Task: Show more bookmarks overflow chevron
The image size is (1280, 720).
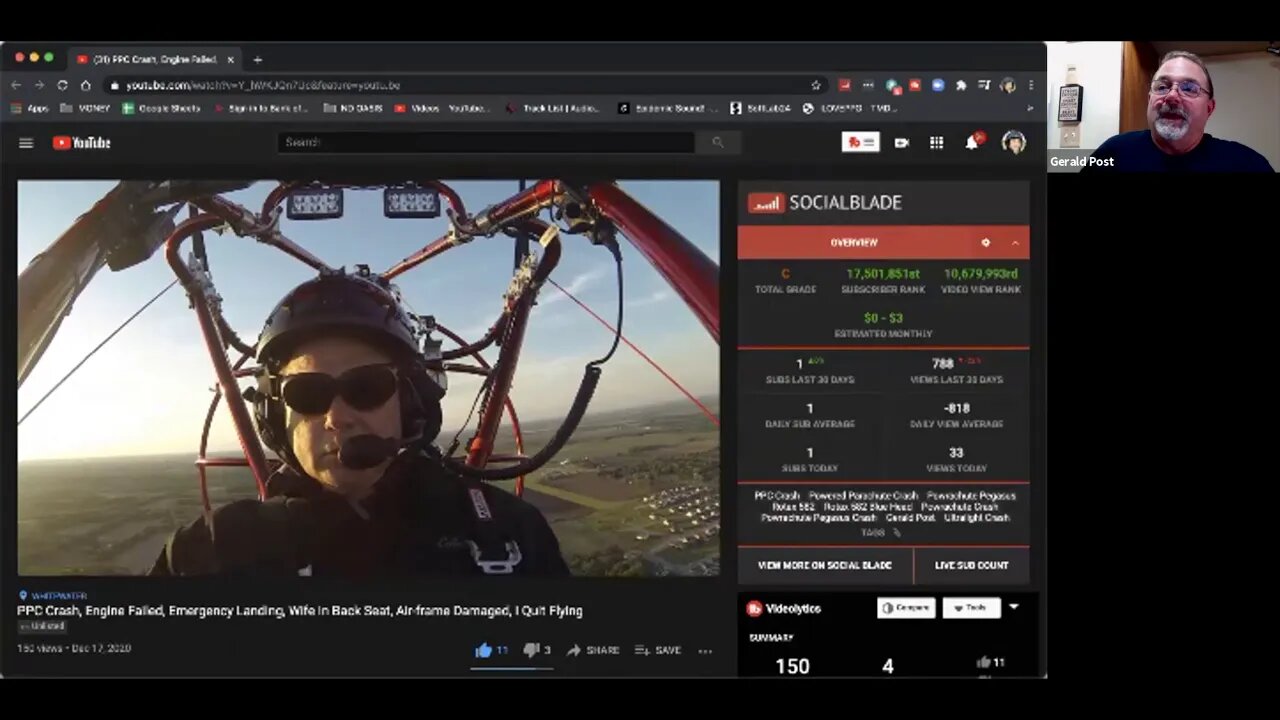Action: point(1030,108)
